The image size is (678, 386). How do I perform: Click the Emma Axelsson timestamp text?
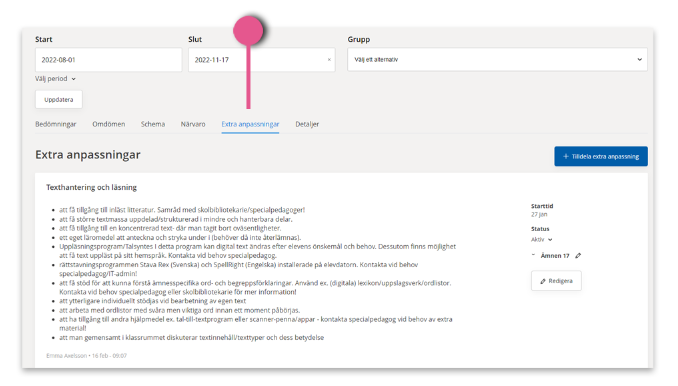86,356
